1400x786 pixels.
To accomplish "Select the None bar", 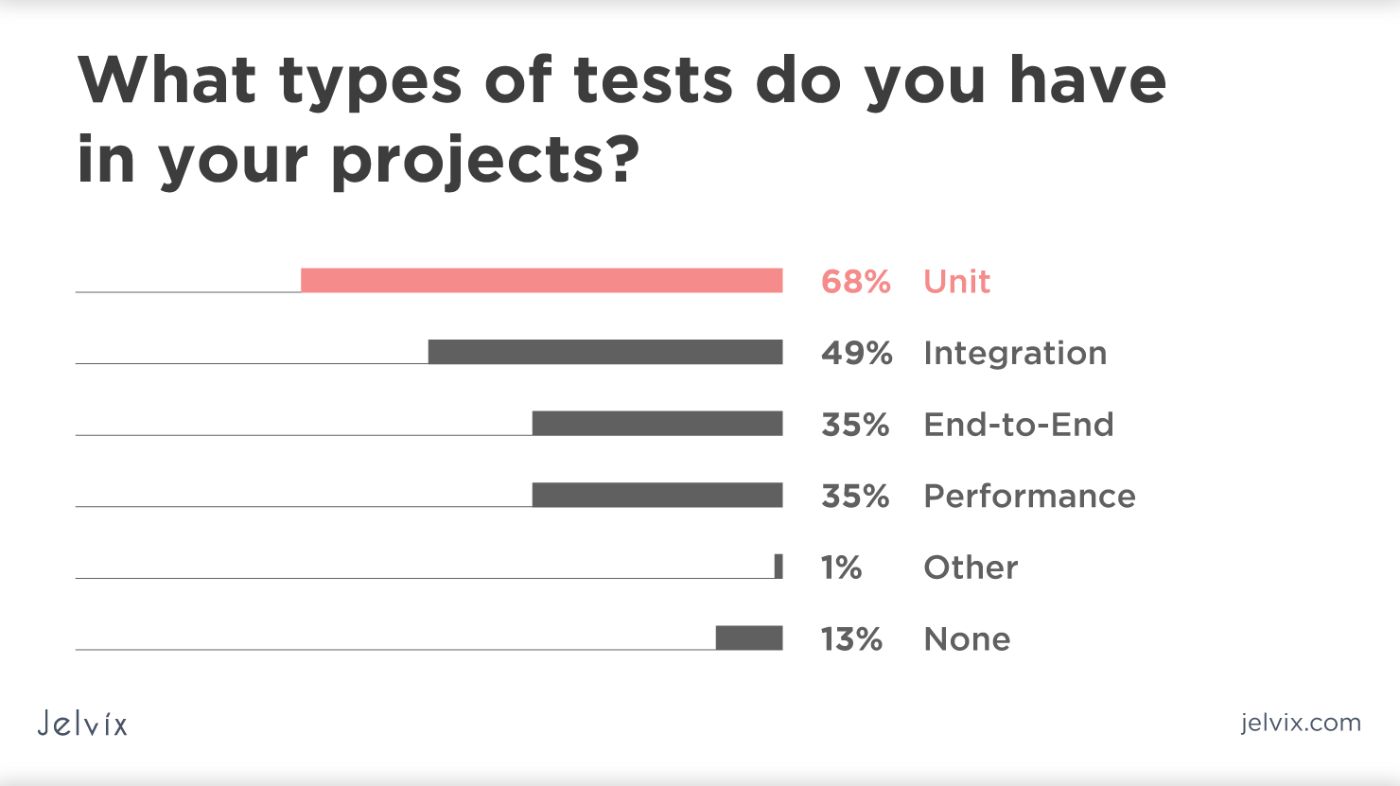I will (749, 638).
